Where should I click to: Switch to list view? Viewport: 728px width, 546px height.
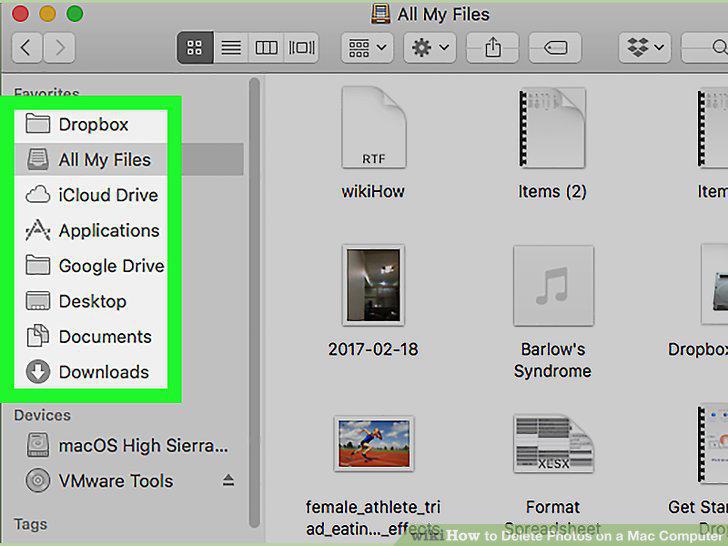click(x=231, y=47)
